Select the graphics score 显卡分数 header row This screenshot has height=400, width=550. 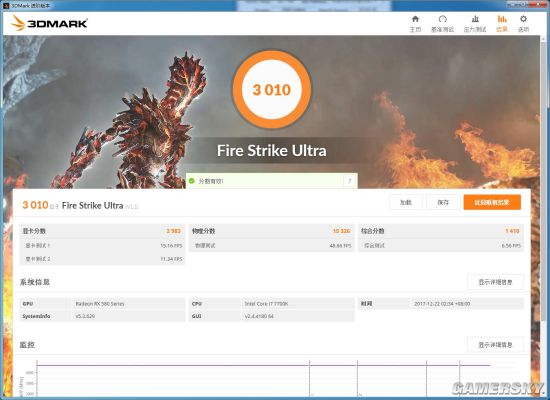(102, 231)
